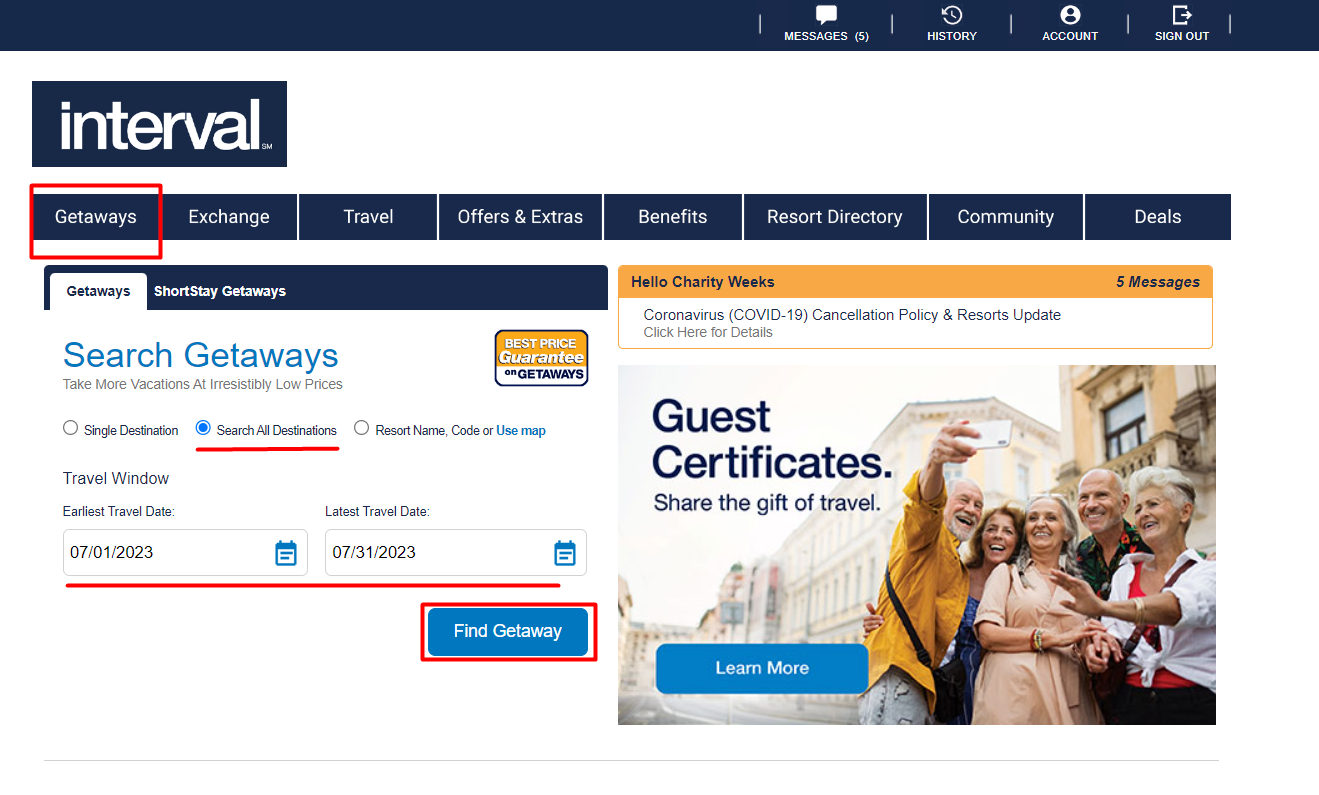Choose the Resort Name, Code radio option
Viewport: 1319px width, 795px height.
pos(361,428)
